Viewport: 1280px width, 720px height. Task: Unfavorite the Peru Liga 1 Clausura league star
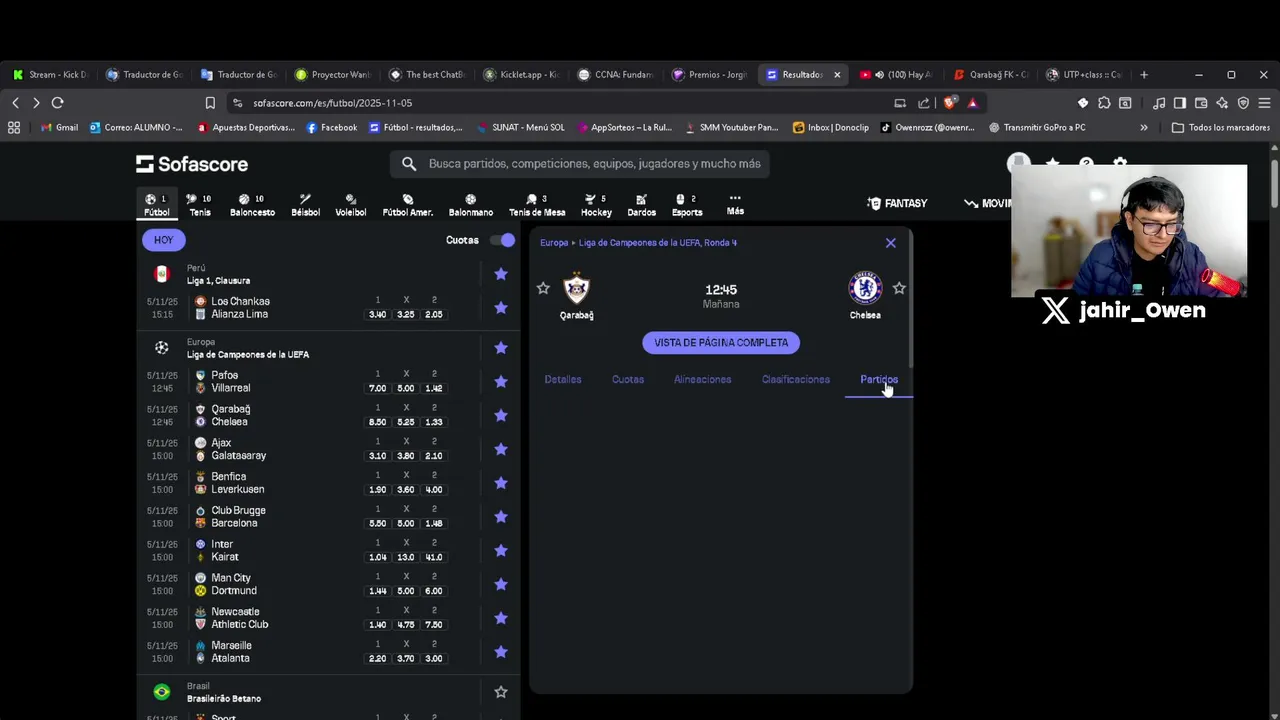501,274
